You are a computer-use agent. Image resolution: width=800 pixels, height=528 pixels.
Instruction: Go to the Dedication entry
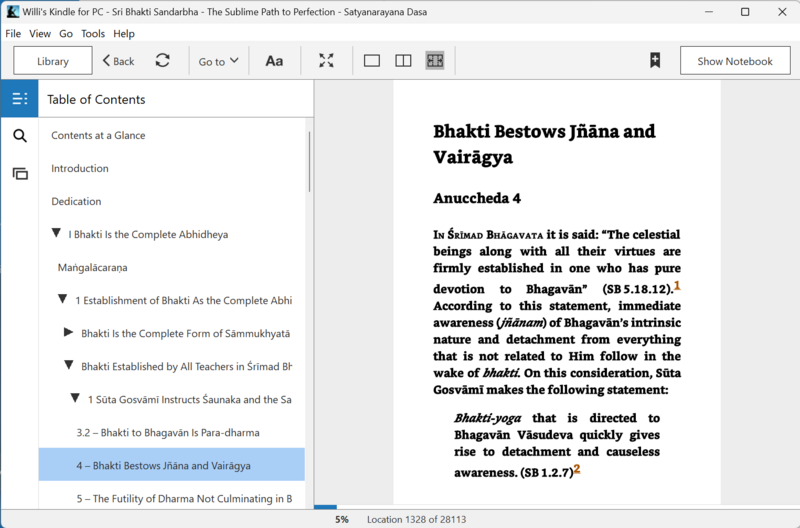tap(76, 202)
